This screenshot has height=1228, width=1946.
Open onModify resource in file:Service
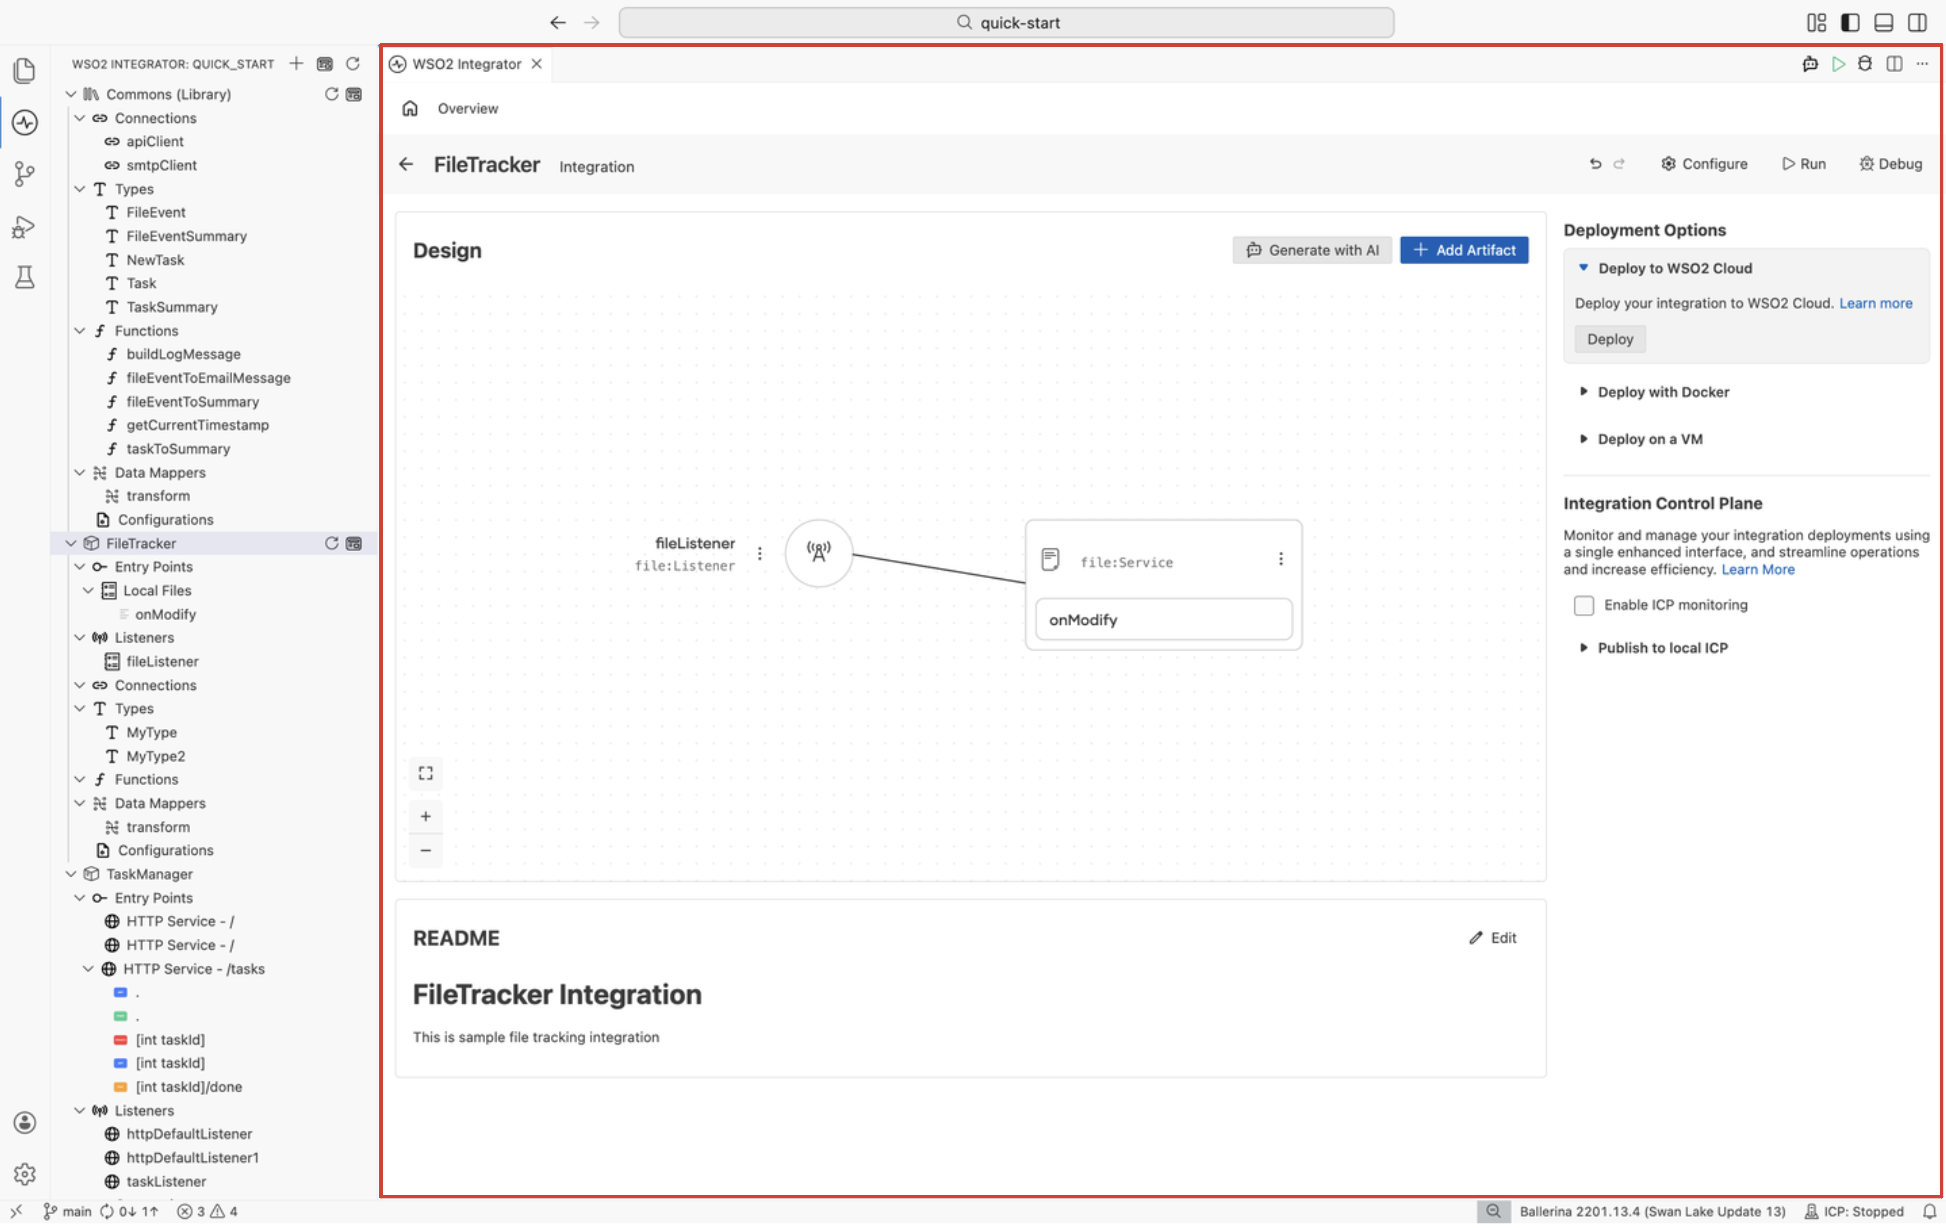pos(1164,619)
